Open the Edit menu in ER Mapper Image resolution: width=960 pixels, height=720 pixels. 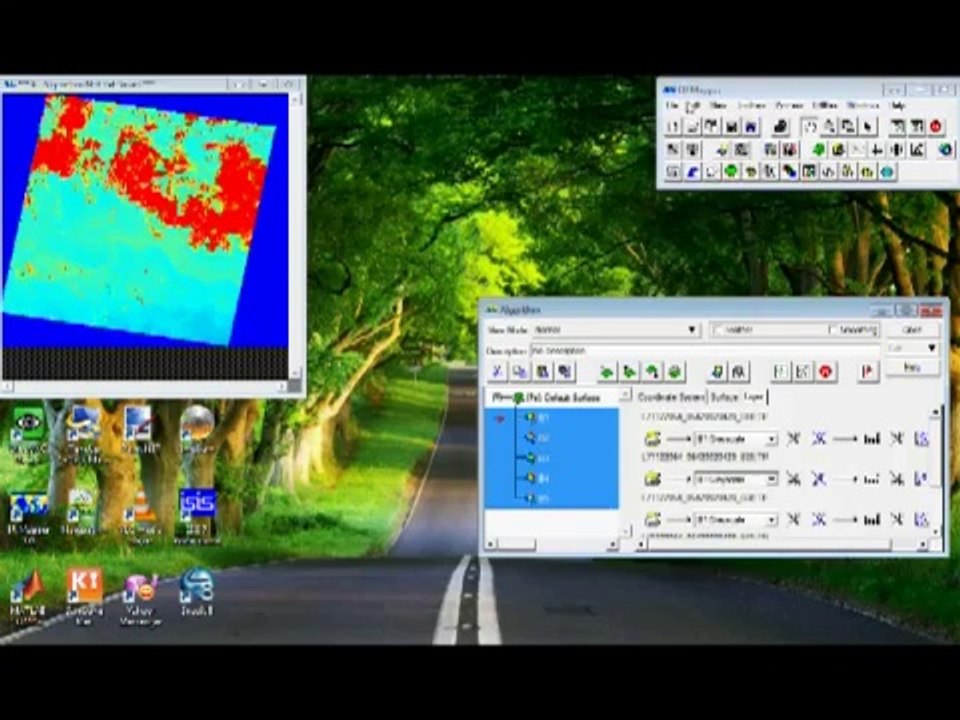[x=692, y=105]
